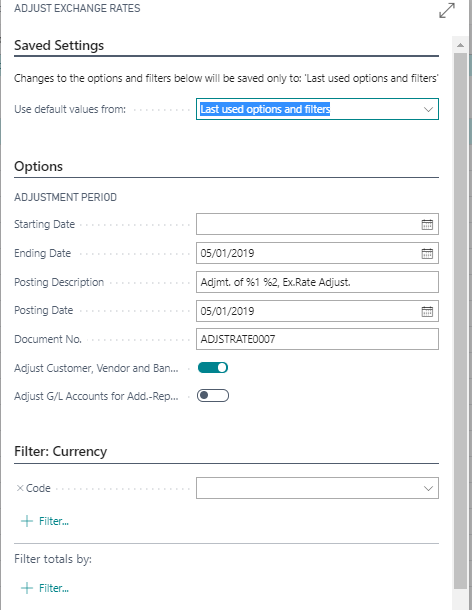This screenshot has height=610, width=472.
Task: Open the Starting Date calendar picker
Action: [x=427, y=224]
